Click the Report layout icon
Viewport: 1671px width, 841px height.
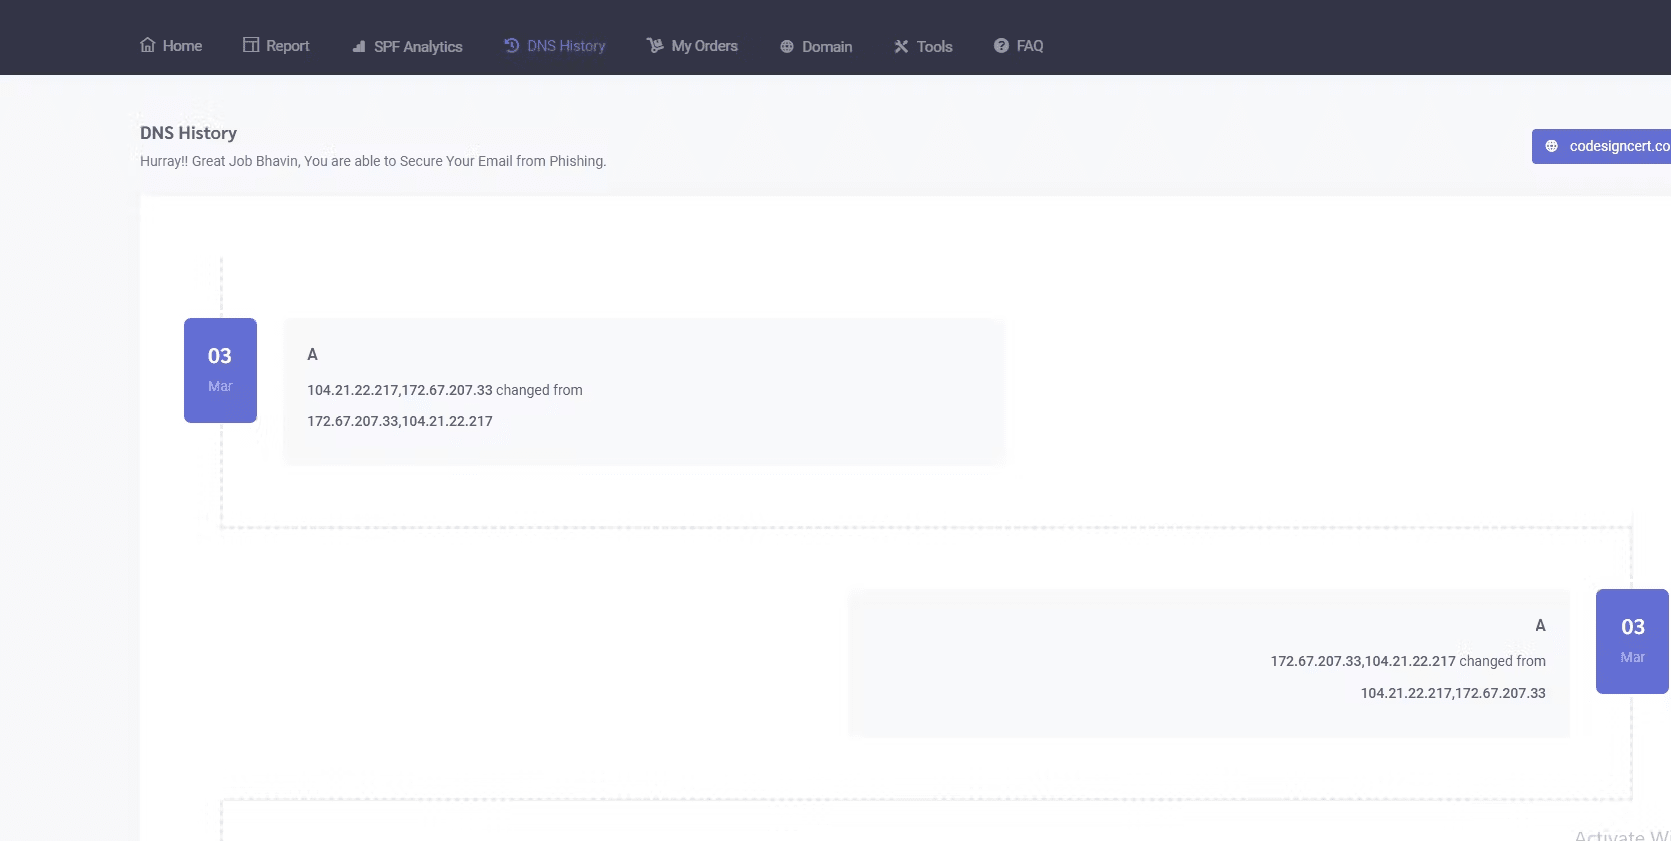(251, 45)
